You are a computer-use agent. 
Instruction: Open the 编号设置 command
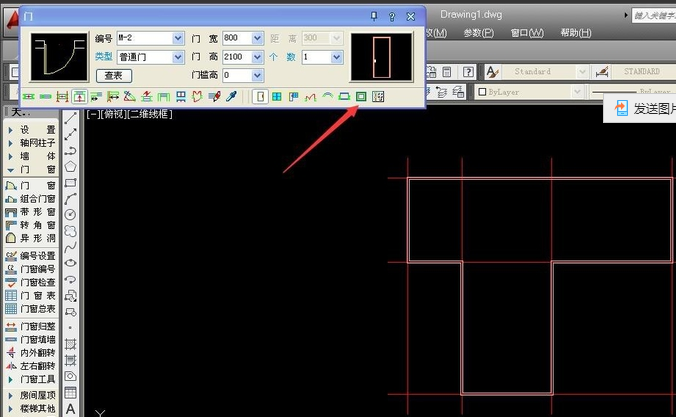click(31, 256)
